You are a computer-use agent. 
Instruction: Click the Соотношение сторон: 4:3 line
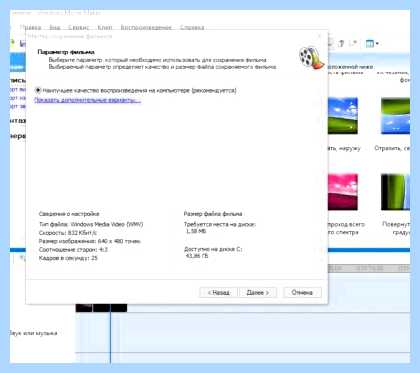point(73,249)
